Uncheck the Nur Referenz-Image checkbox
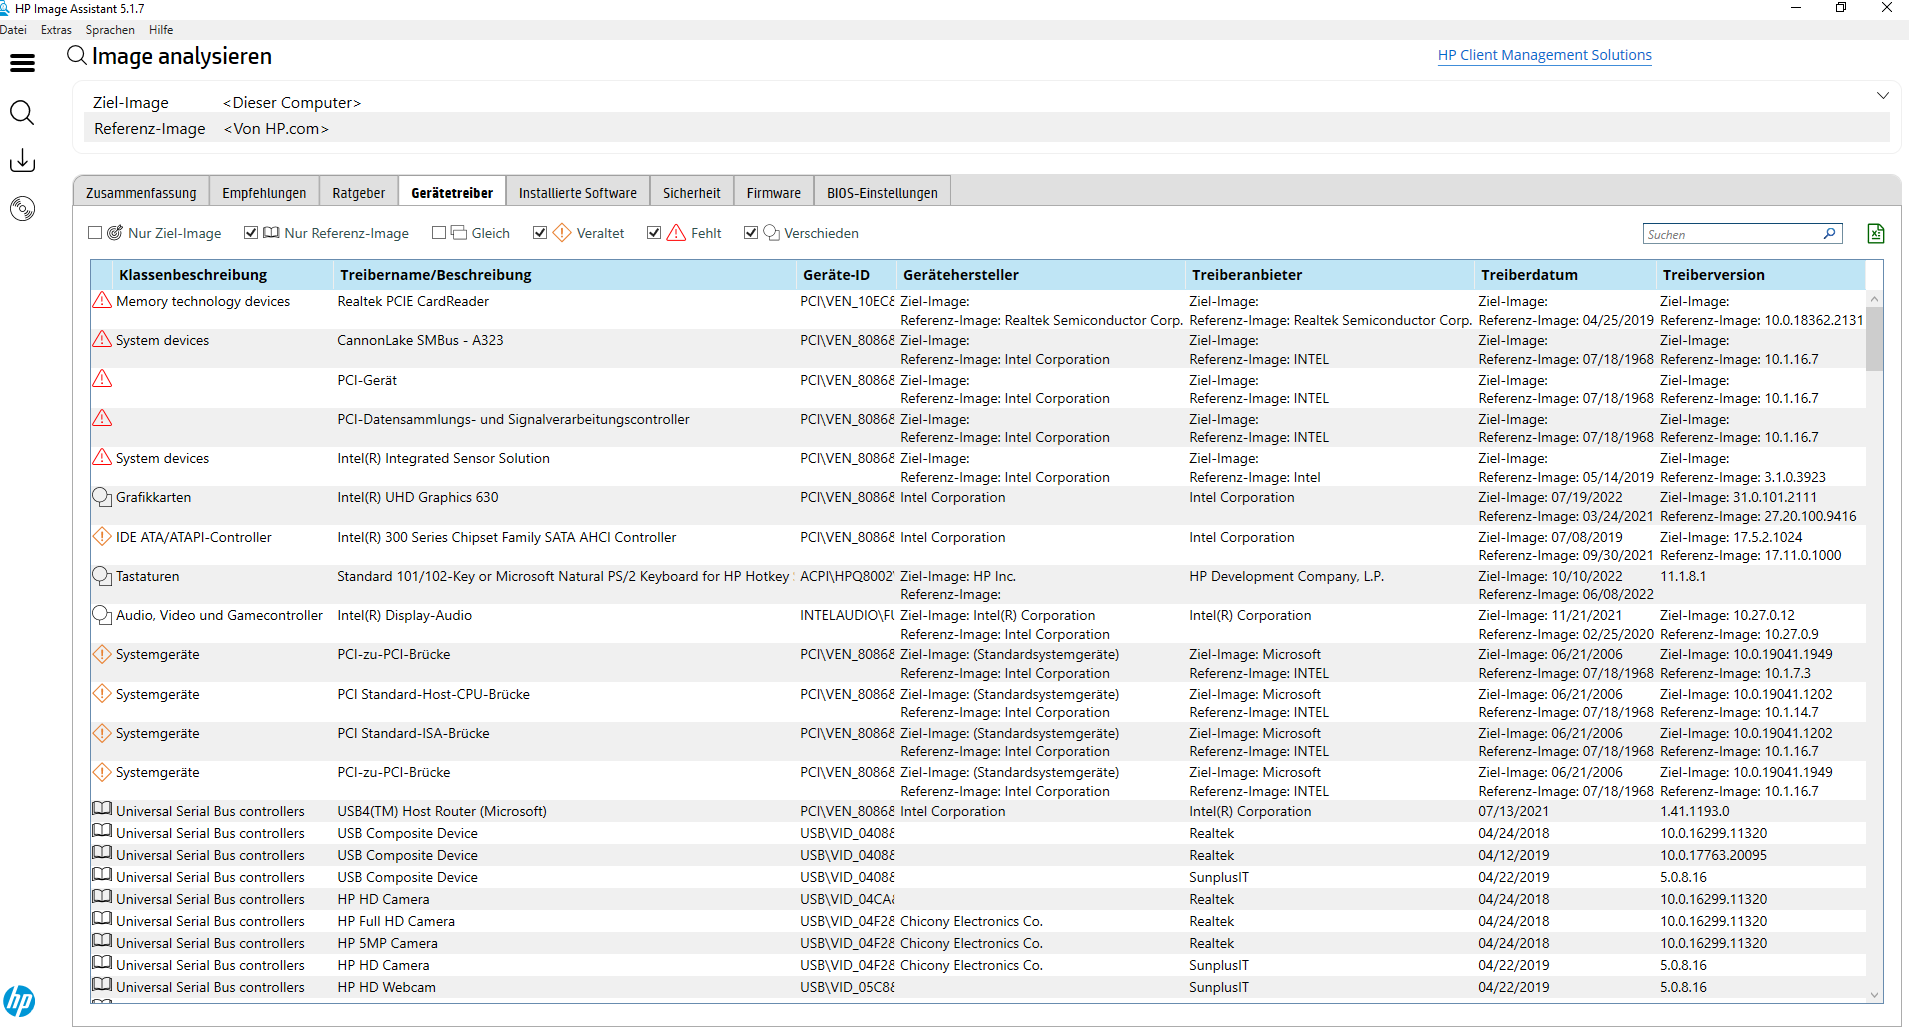Viewport: 1909px width, 1032px height. pyautogui.click(x=251, y=233)
